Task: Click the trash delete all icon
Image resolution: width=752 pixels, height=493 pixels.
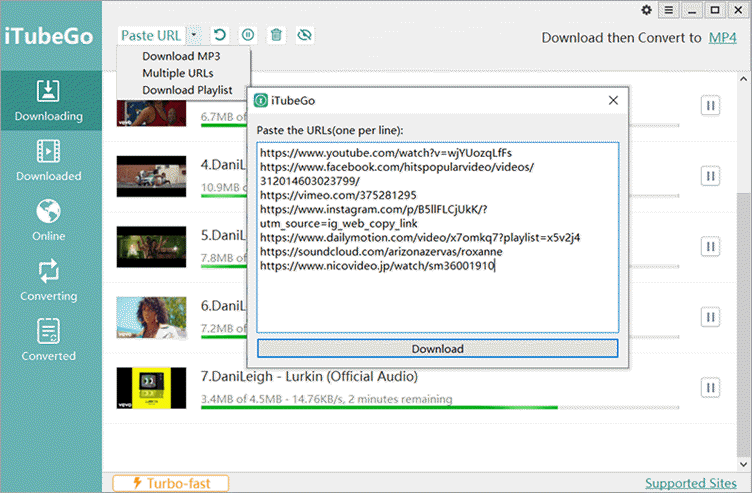Action: coord(276,35)
